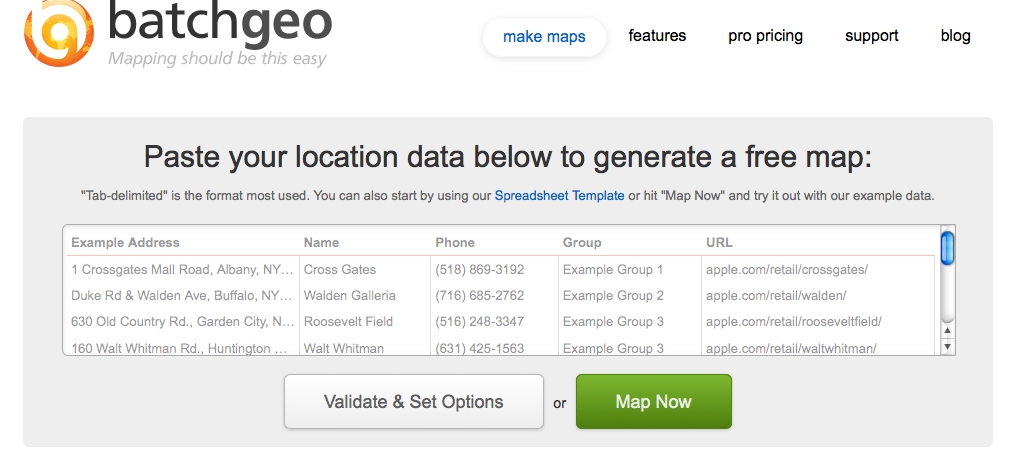Visit the support page

[x=871, y=36]
